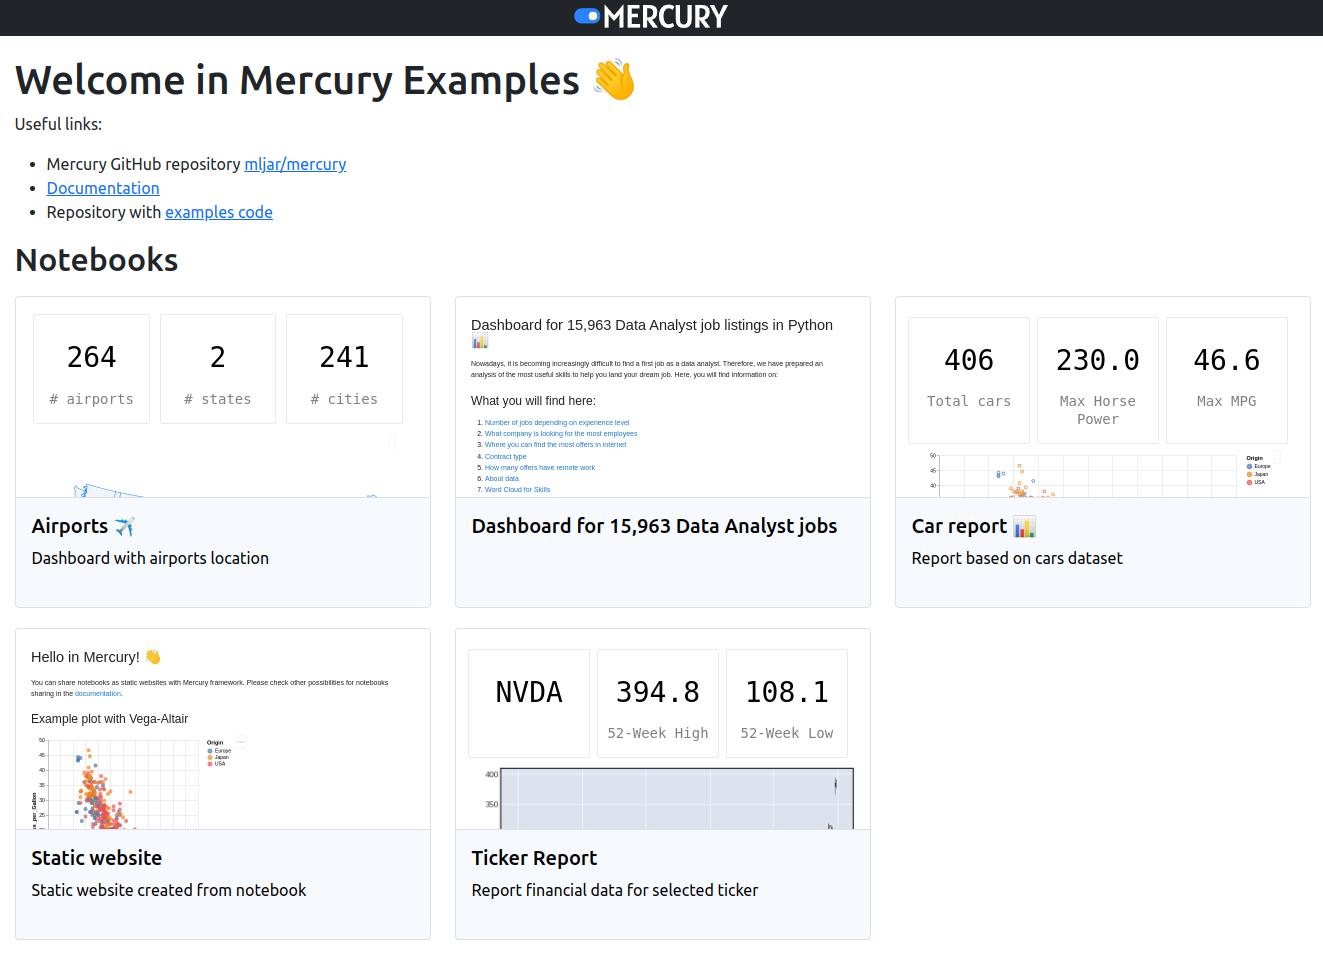The image size is (1323, 956).
Task: Click the waving hand emoji in welcome heading
Action: 613,79
